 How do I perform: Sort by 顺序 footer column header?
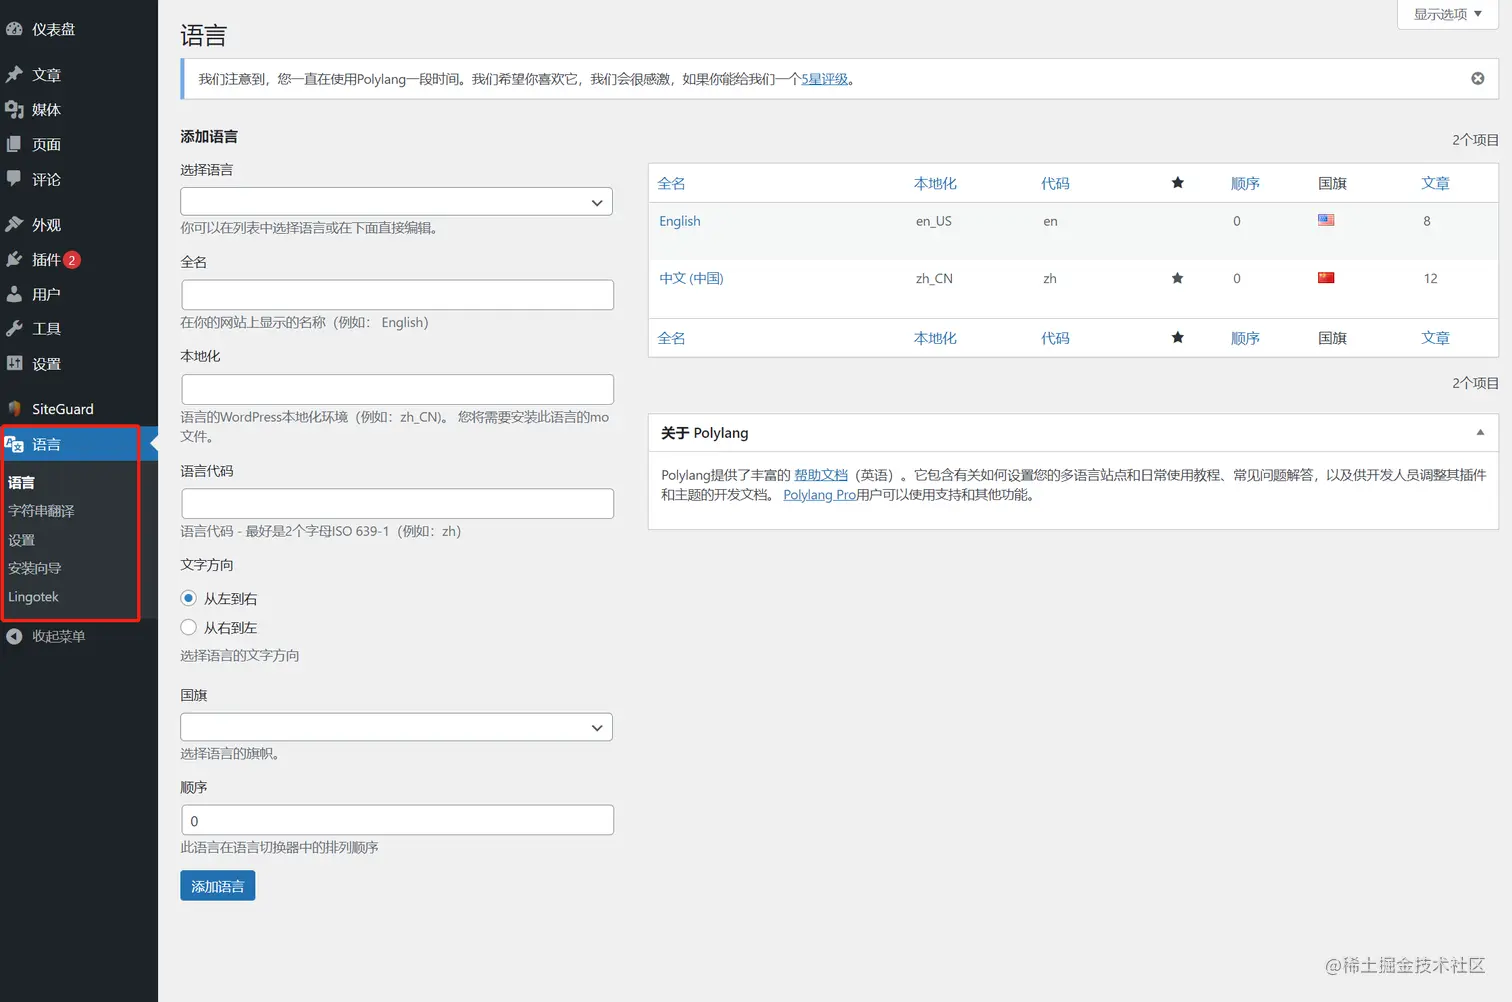(1245, 338)
